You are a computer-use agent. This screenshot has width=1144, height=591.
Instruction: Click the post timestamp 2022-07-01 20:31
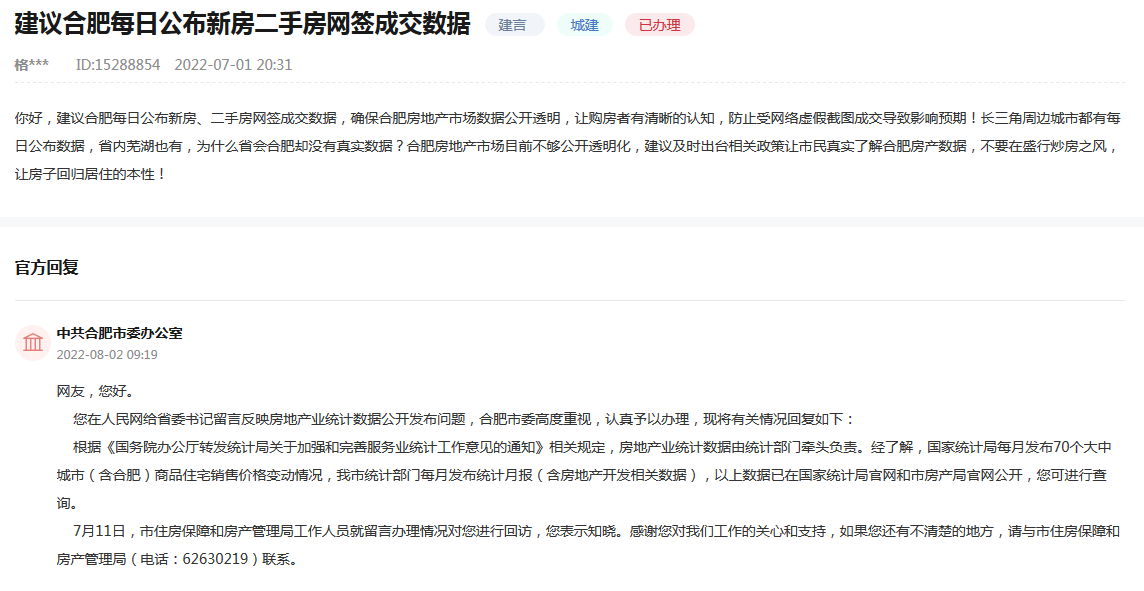[233, 65]
